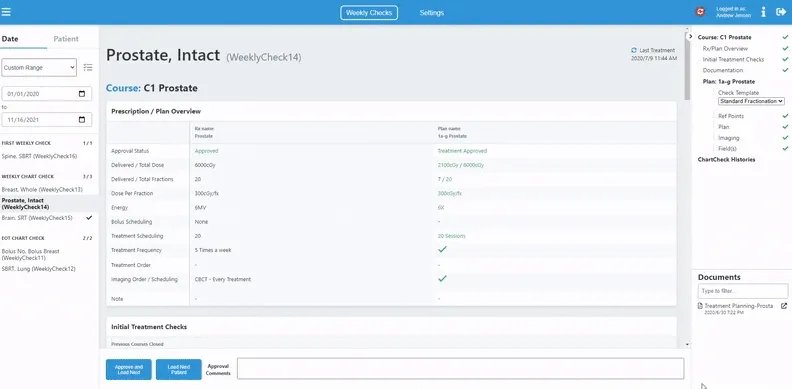Screen dimensions: 792x389
Task: Click checkmark beside Plan outline item
Action: (x=785, y=127)
